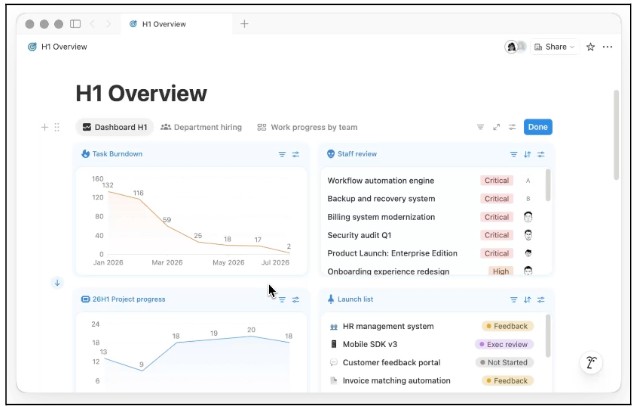Click the Staff review list scrollbar
This screenshot has width=632, height=407.
pos(548,185)
